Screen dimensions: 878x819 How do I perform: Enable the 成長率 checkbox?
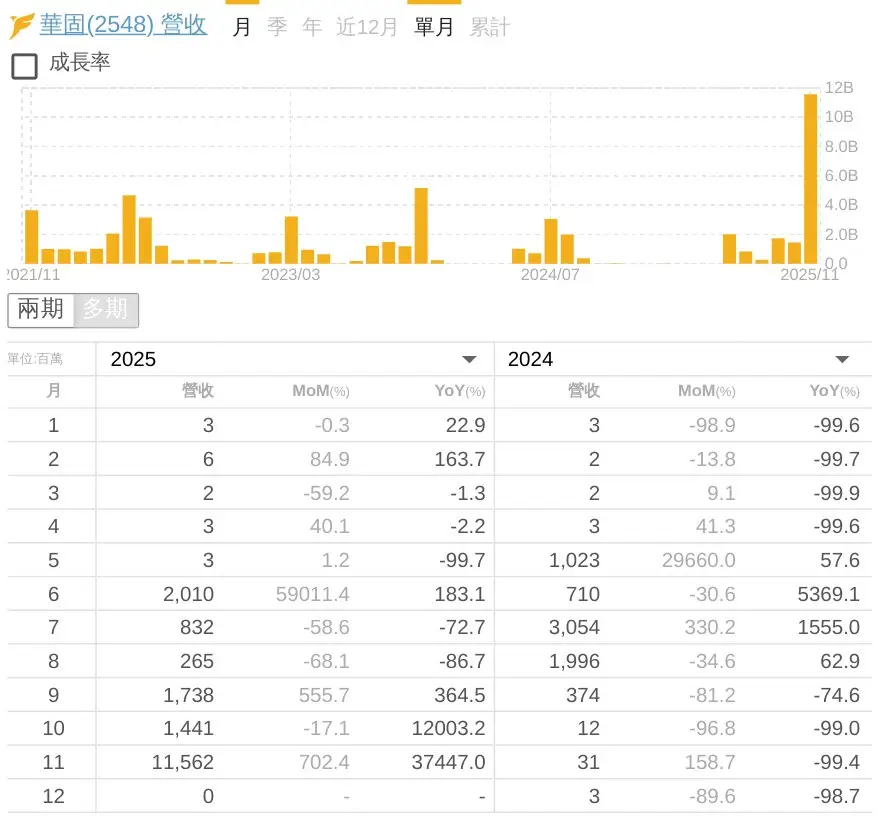pos(24,66)
